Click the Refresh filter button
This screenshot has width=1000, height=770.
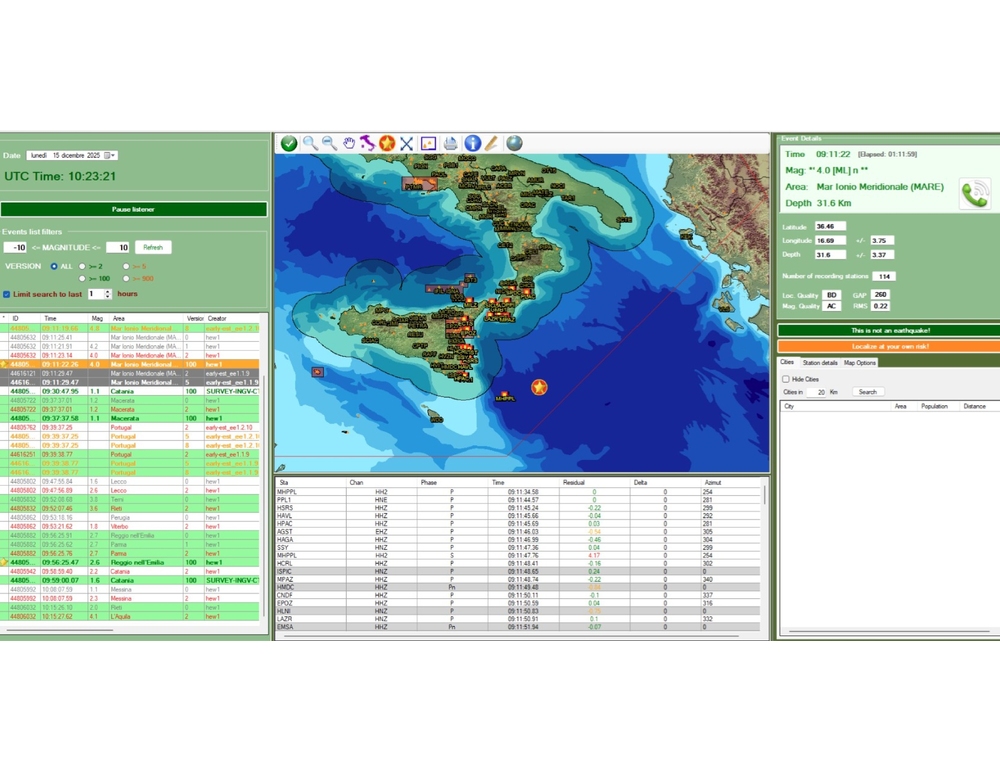coord(153,247)
